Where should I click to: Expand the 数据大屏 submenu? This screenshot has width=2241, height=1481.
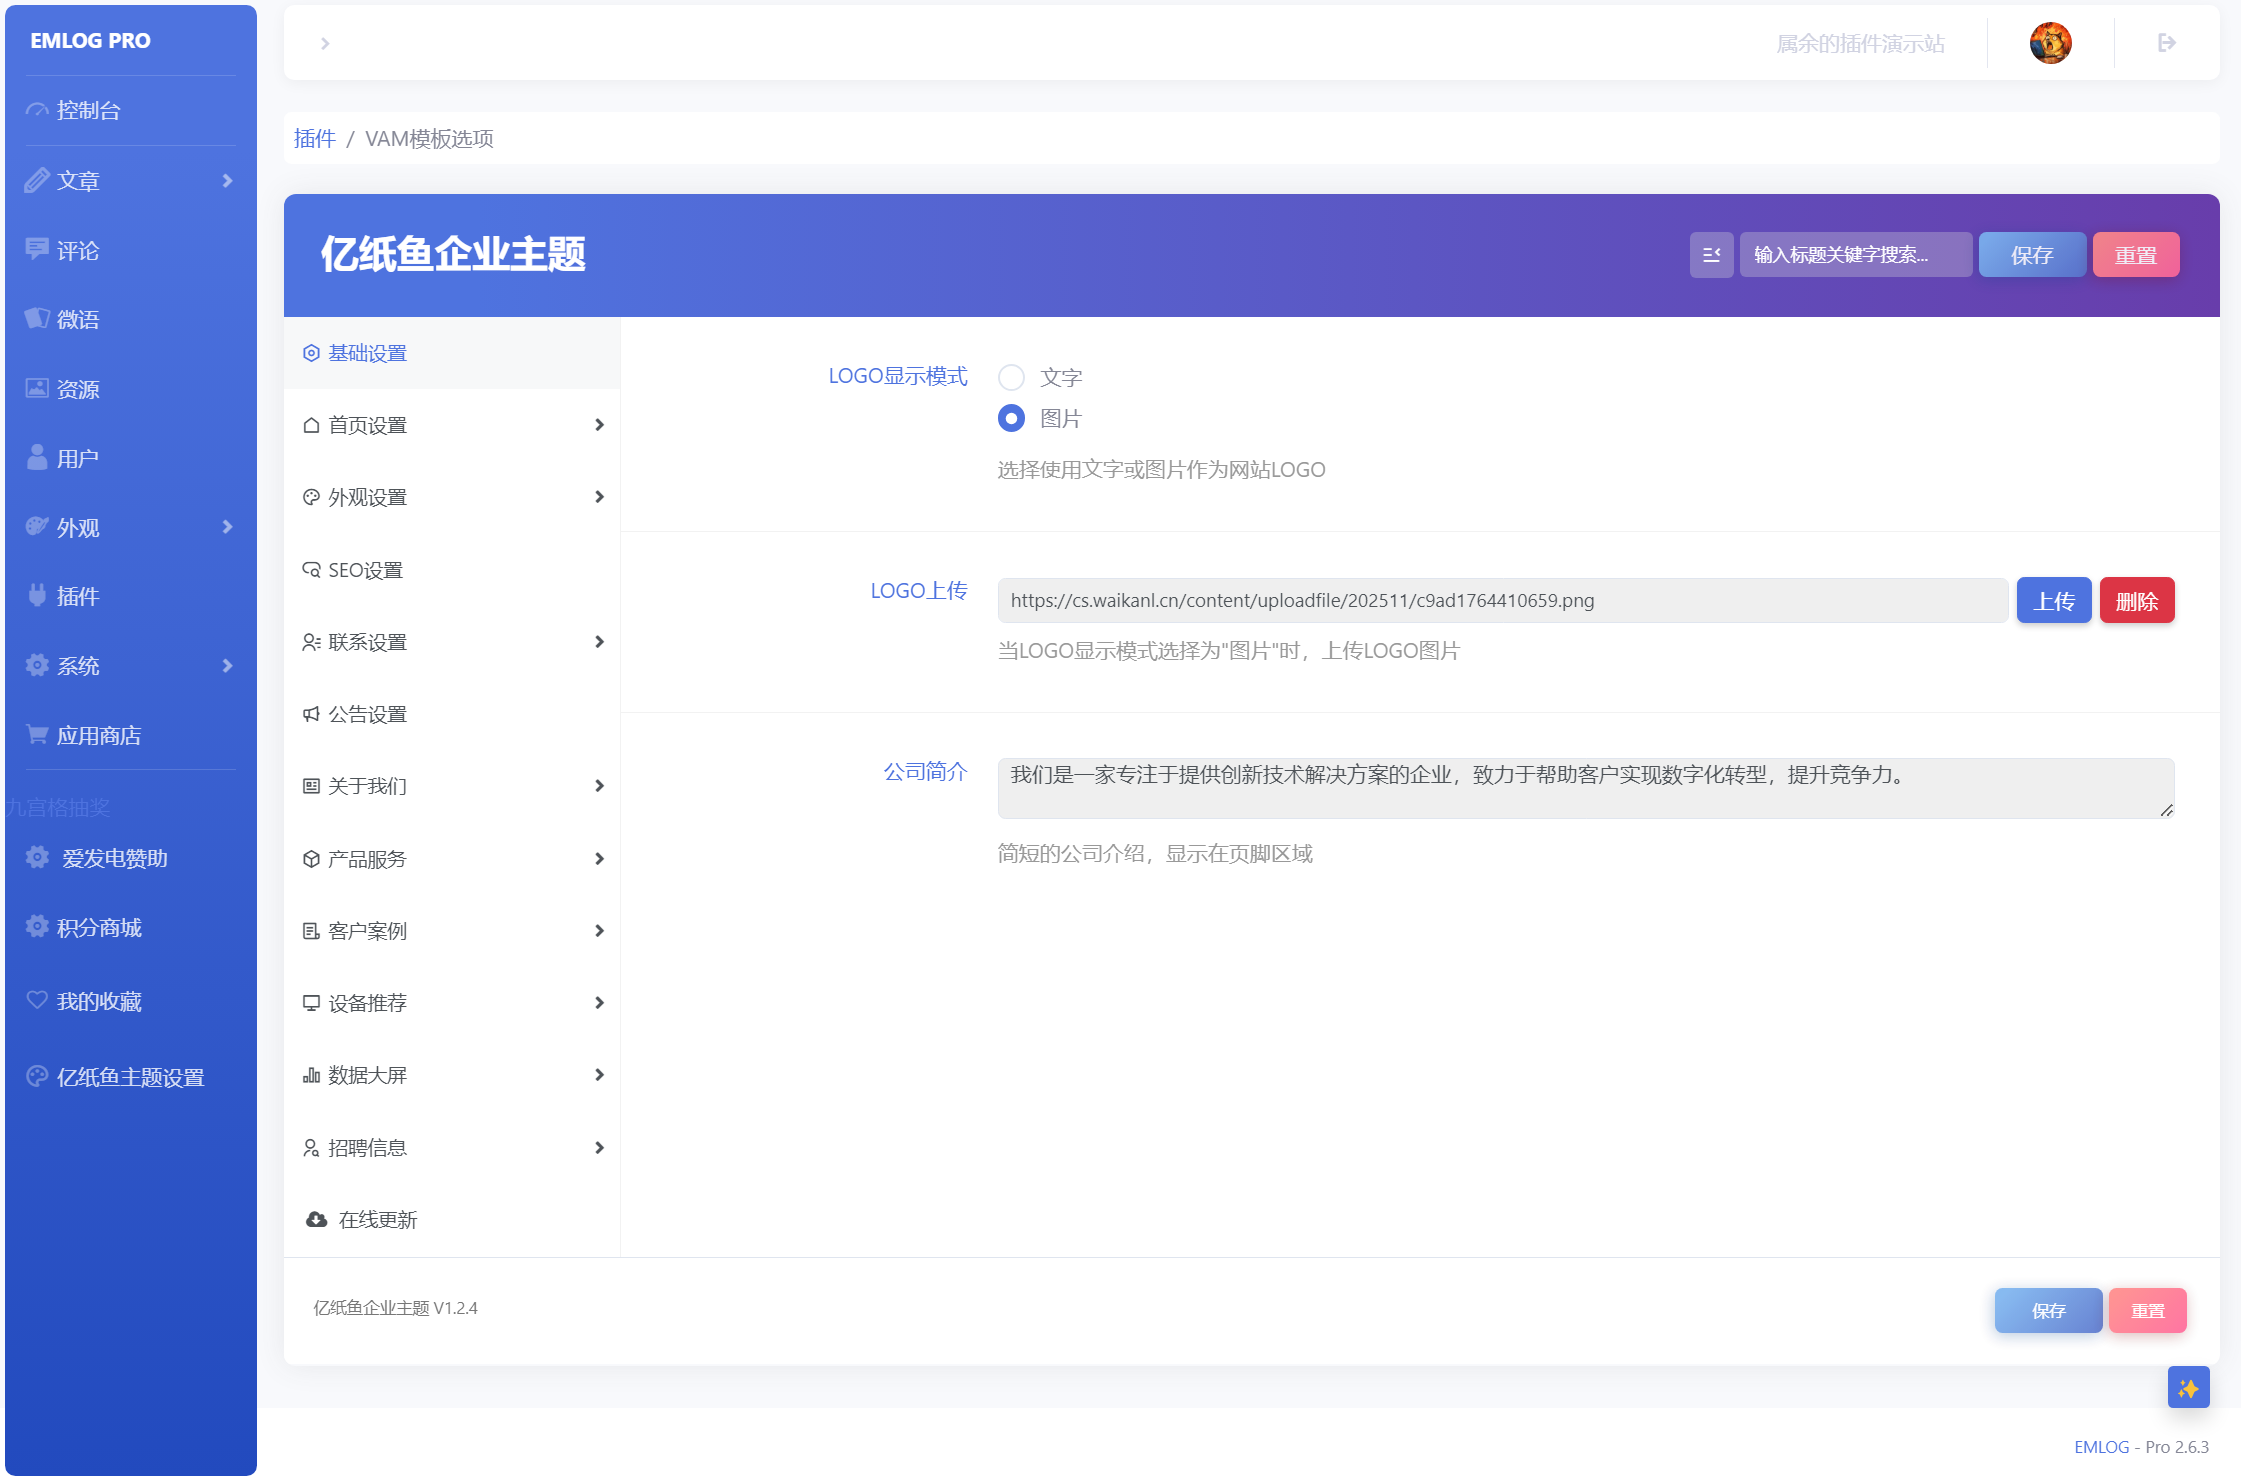[x=452, y=1075]
